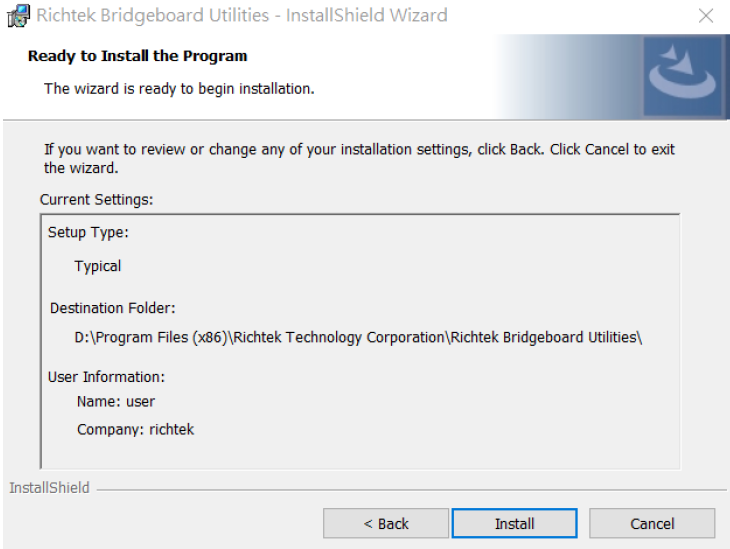Close the InstallShield Wizard window
730x549 pixels.
coord(706,16)
